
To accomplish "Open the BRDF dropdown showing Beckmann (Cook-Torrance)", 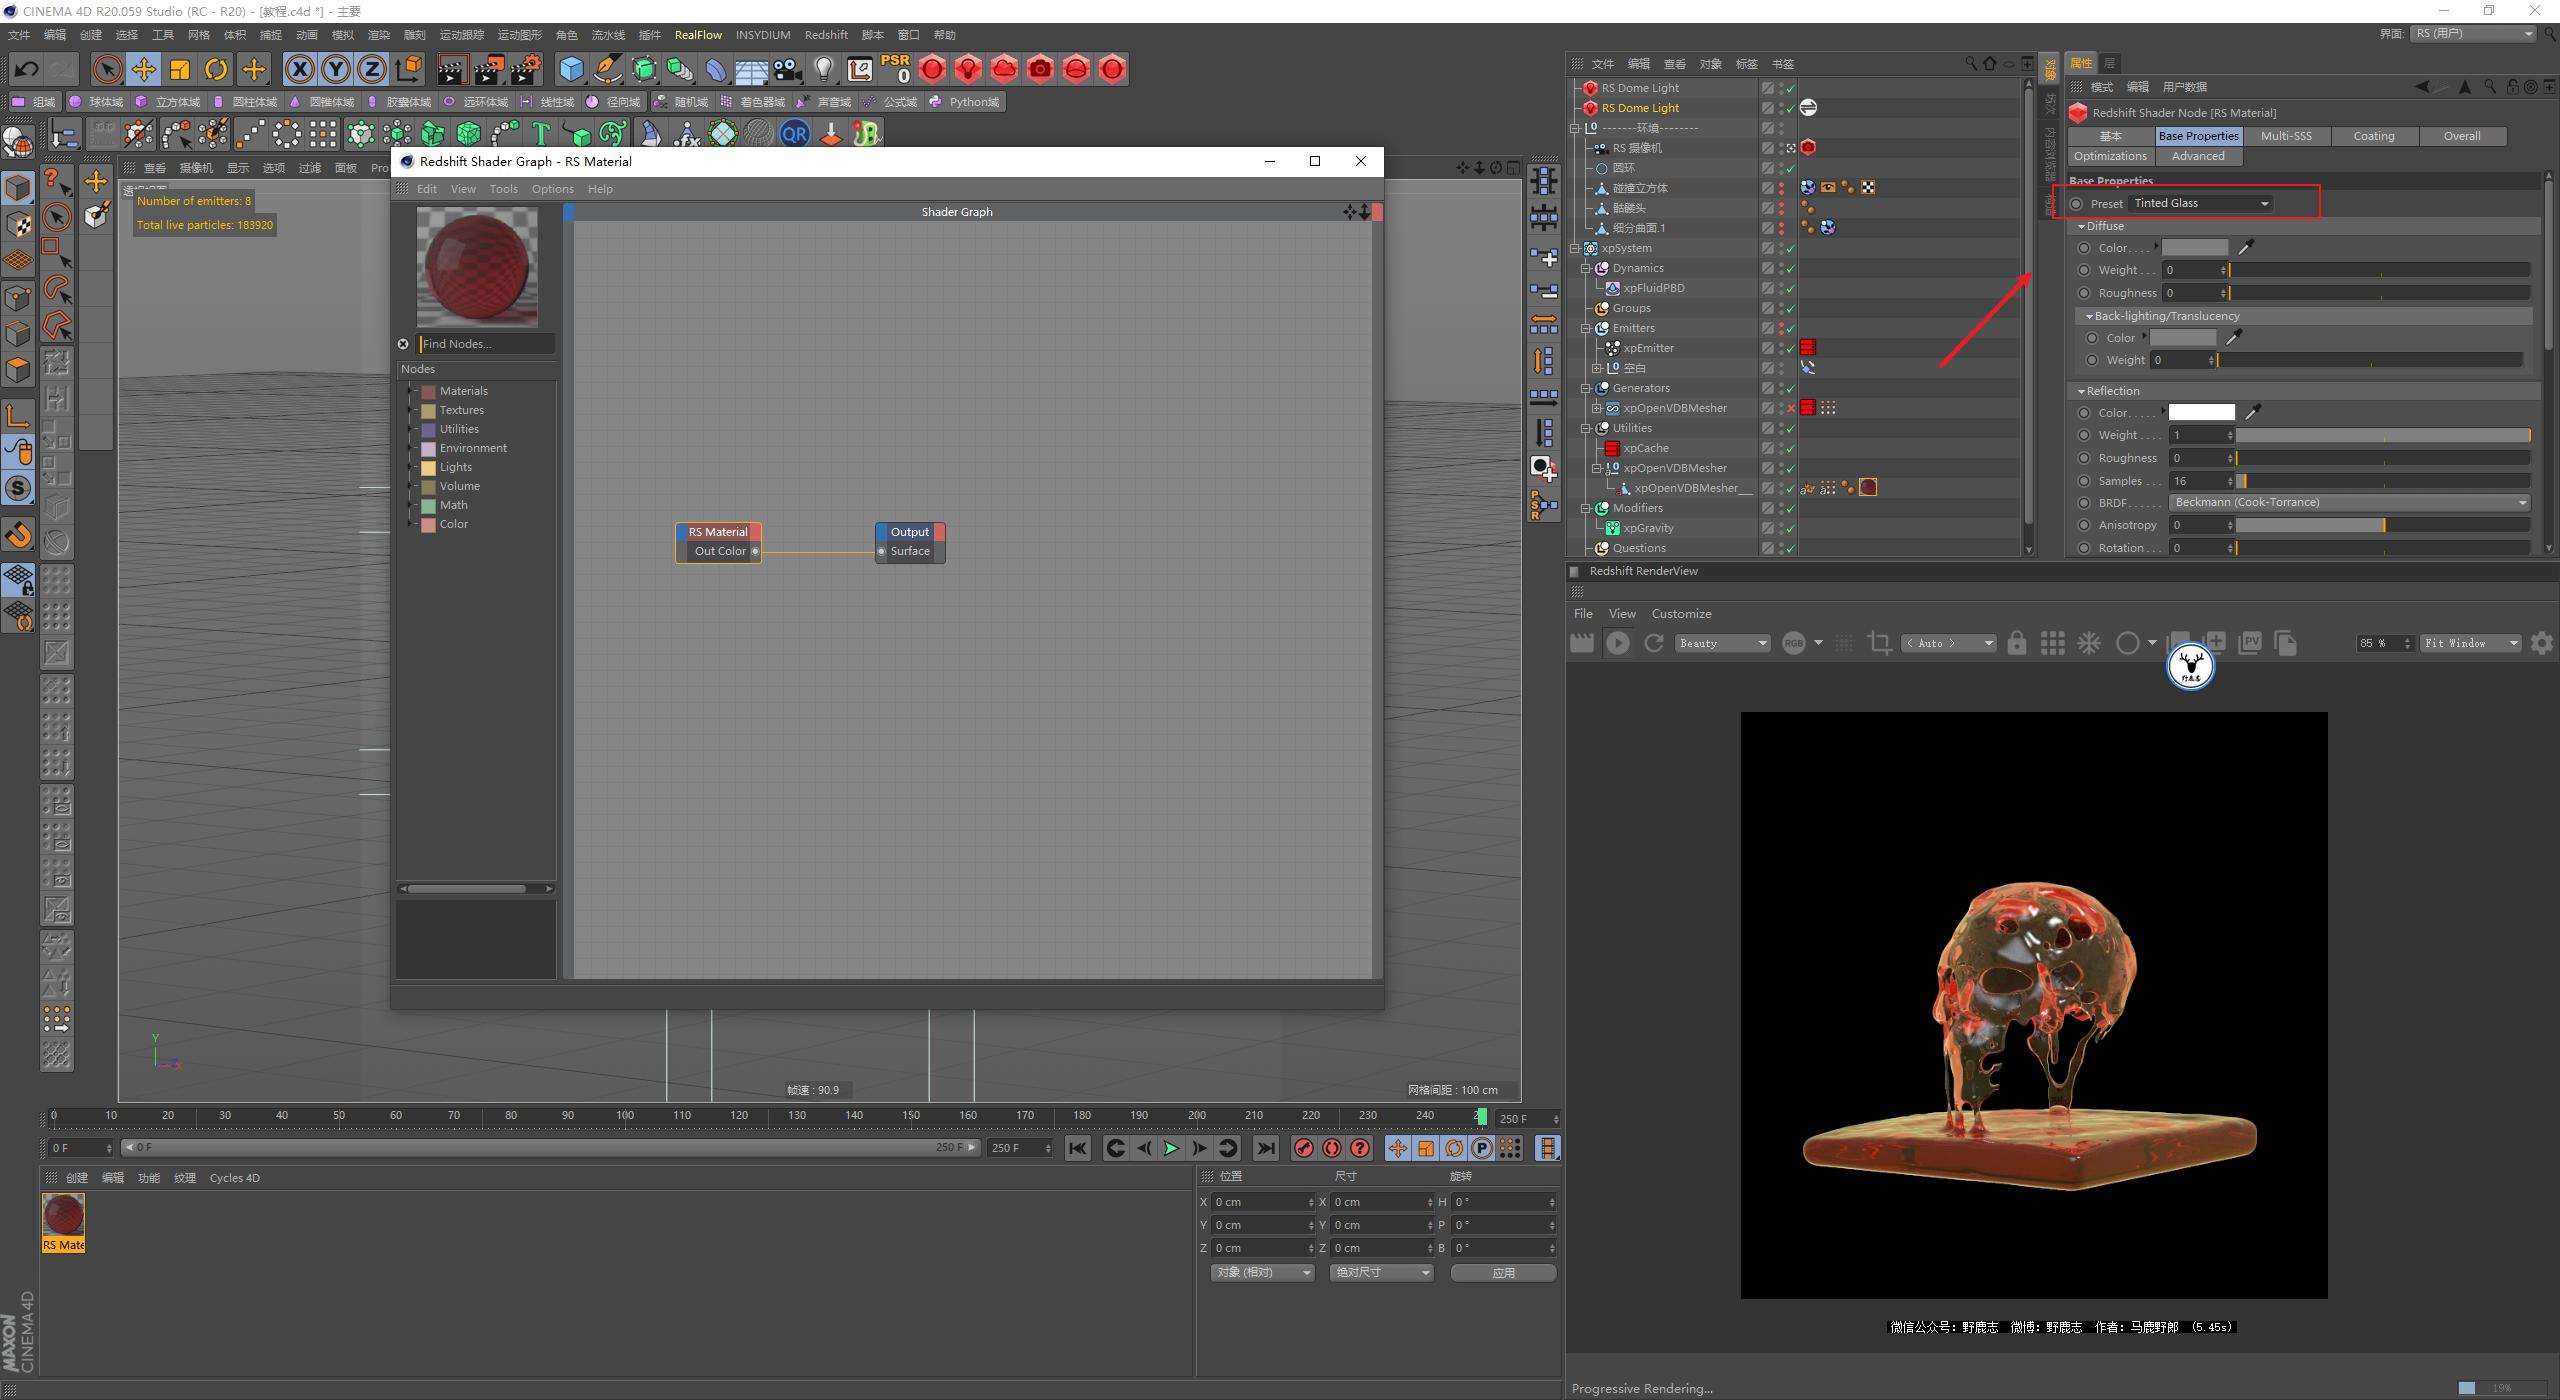I will coord(2350,502).
